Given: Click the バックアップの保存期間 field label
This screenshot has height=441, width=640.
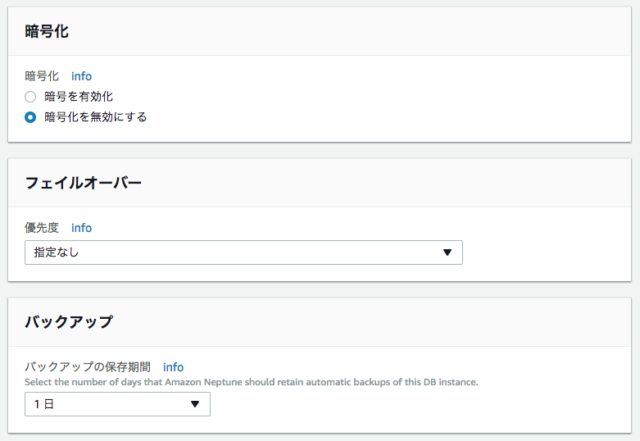Looking at the screenshot, I should 88,367.
